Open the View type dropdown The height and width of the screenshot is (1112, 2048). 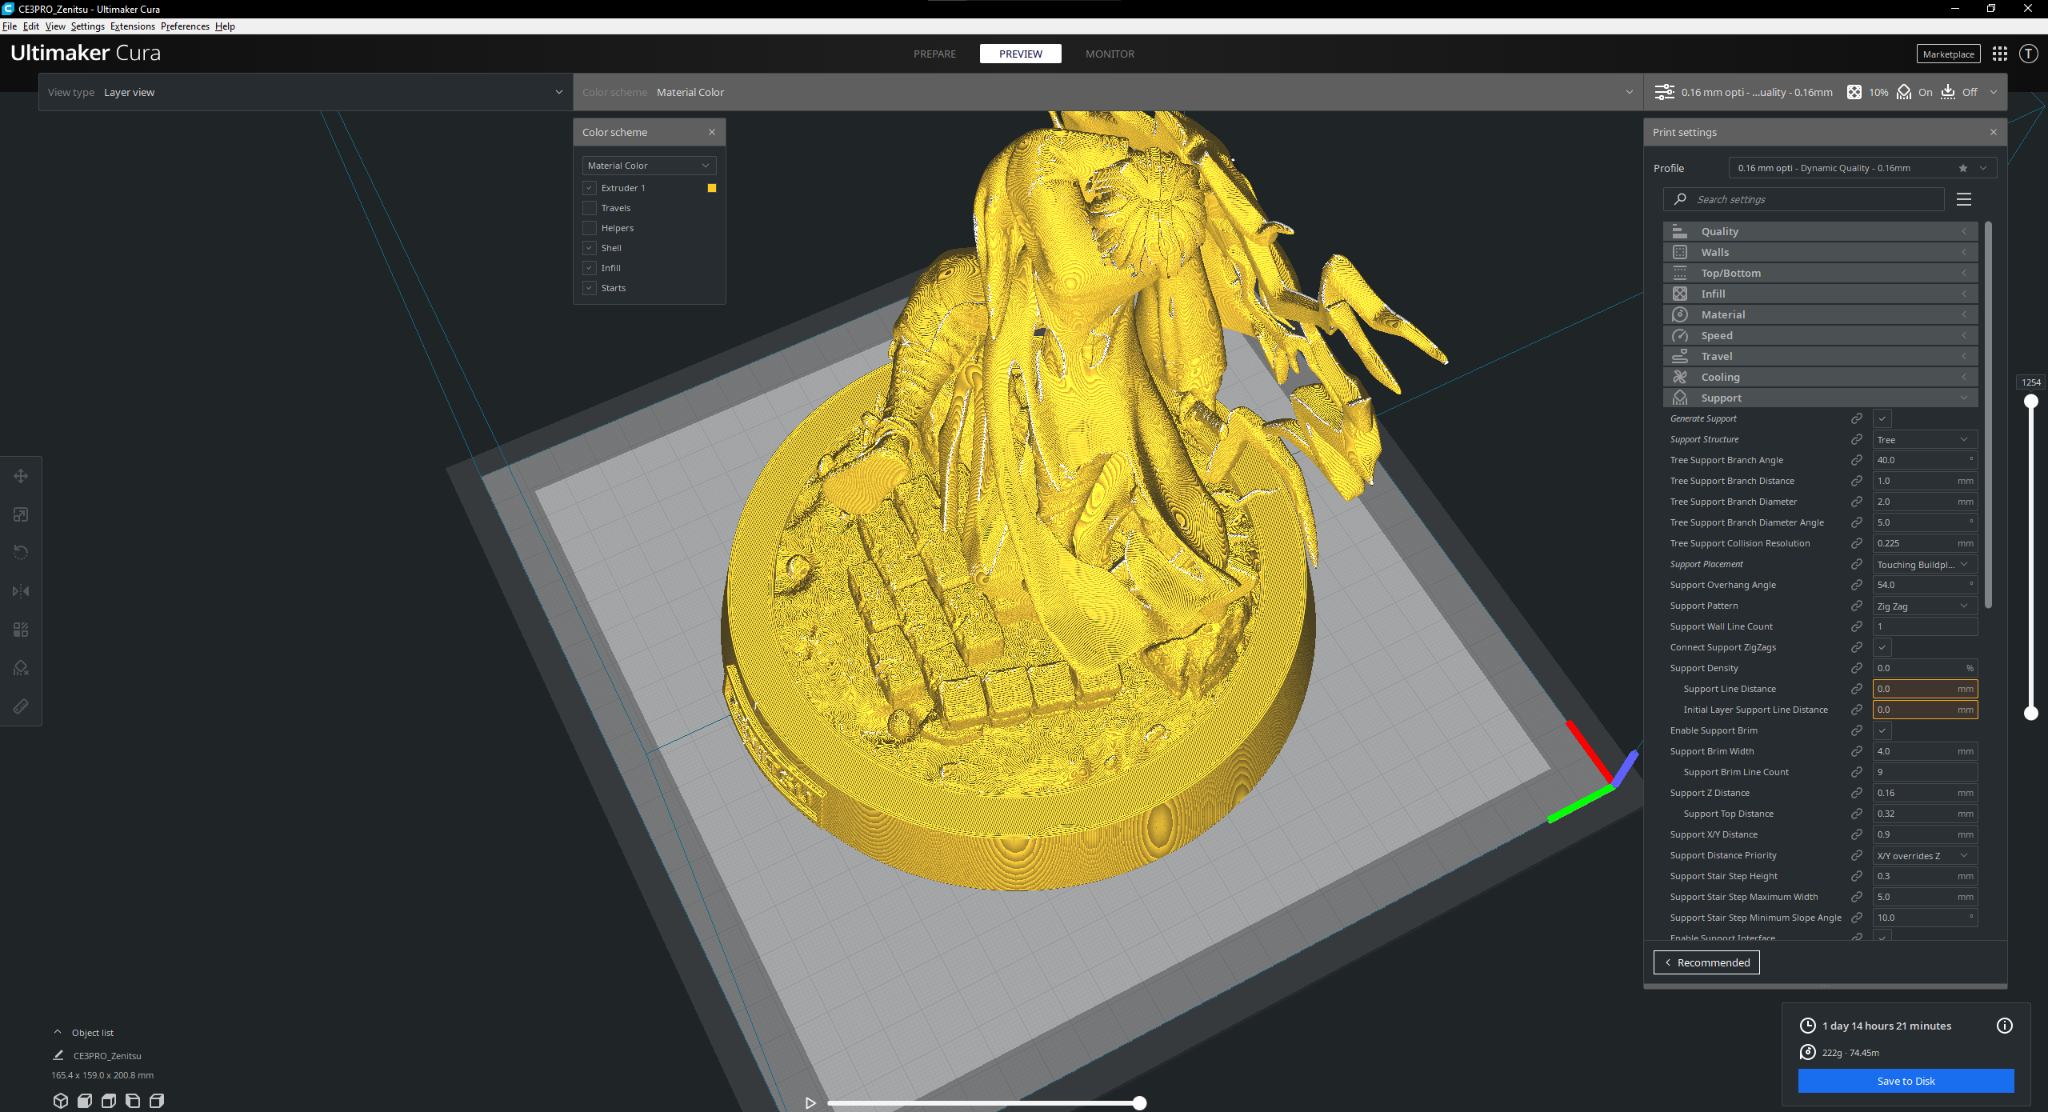tap(305, 92)
